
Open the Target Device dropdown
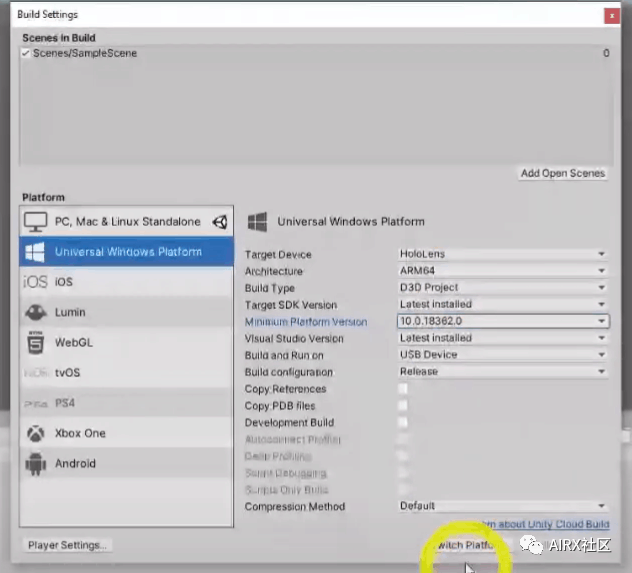click(503, 254)
